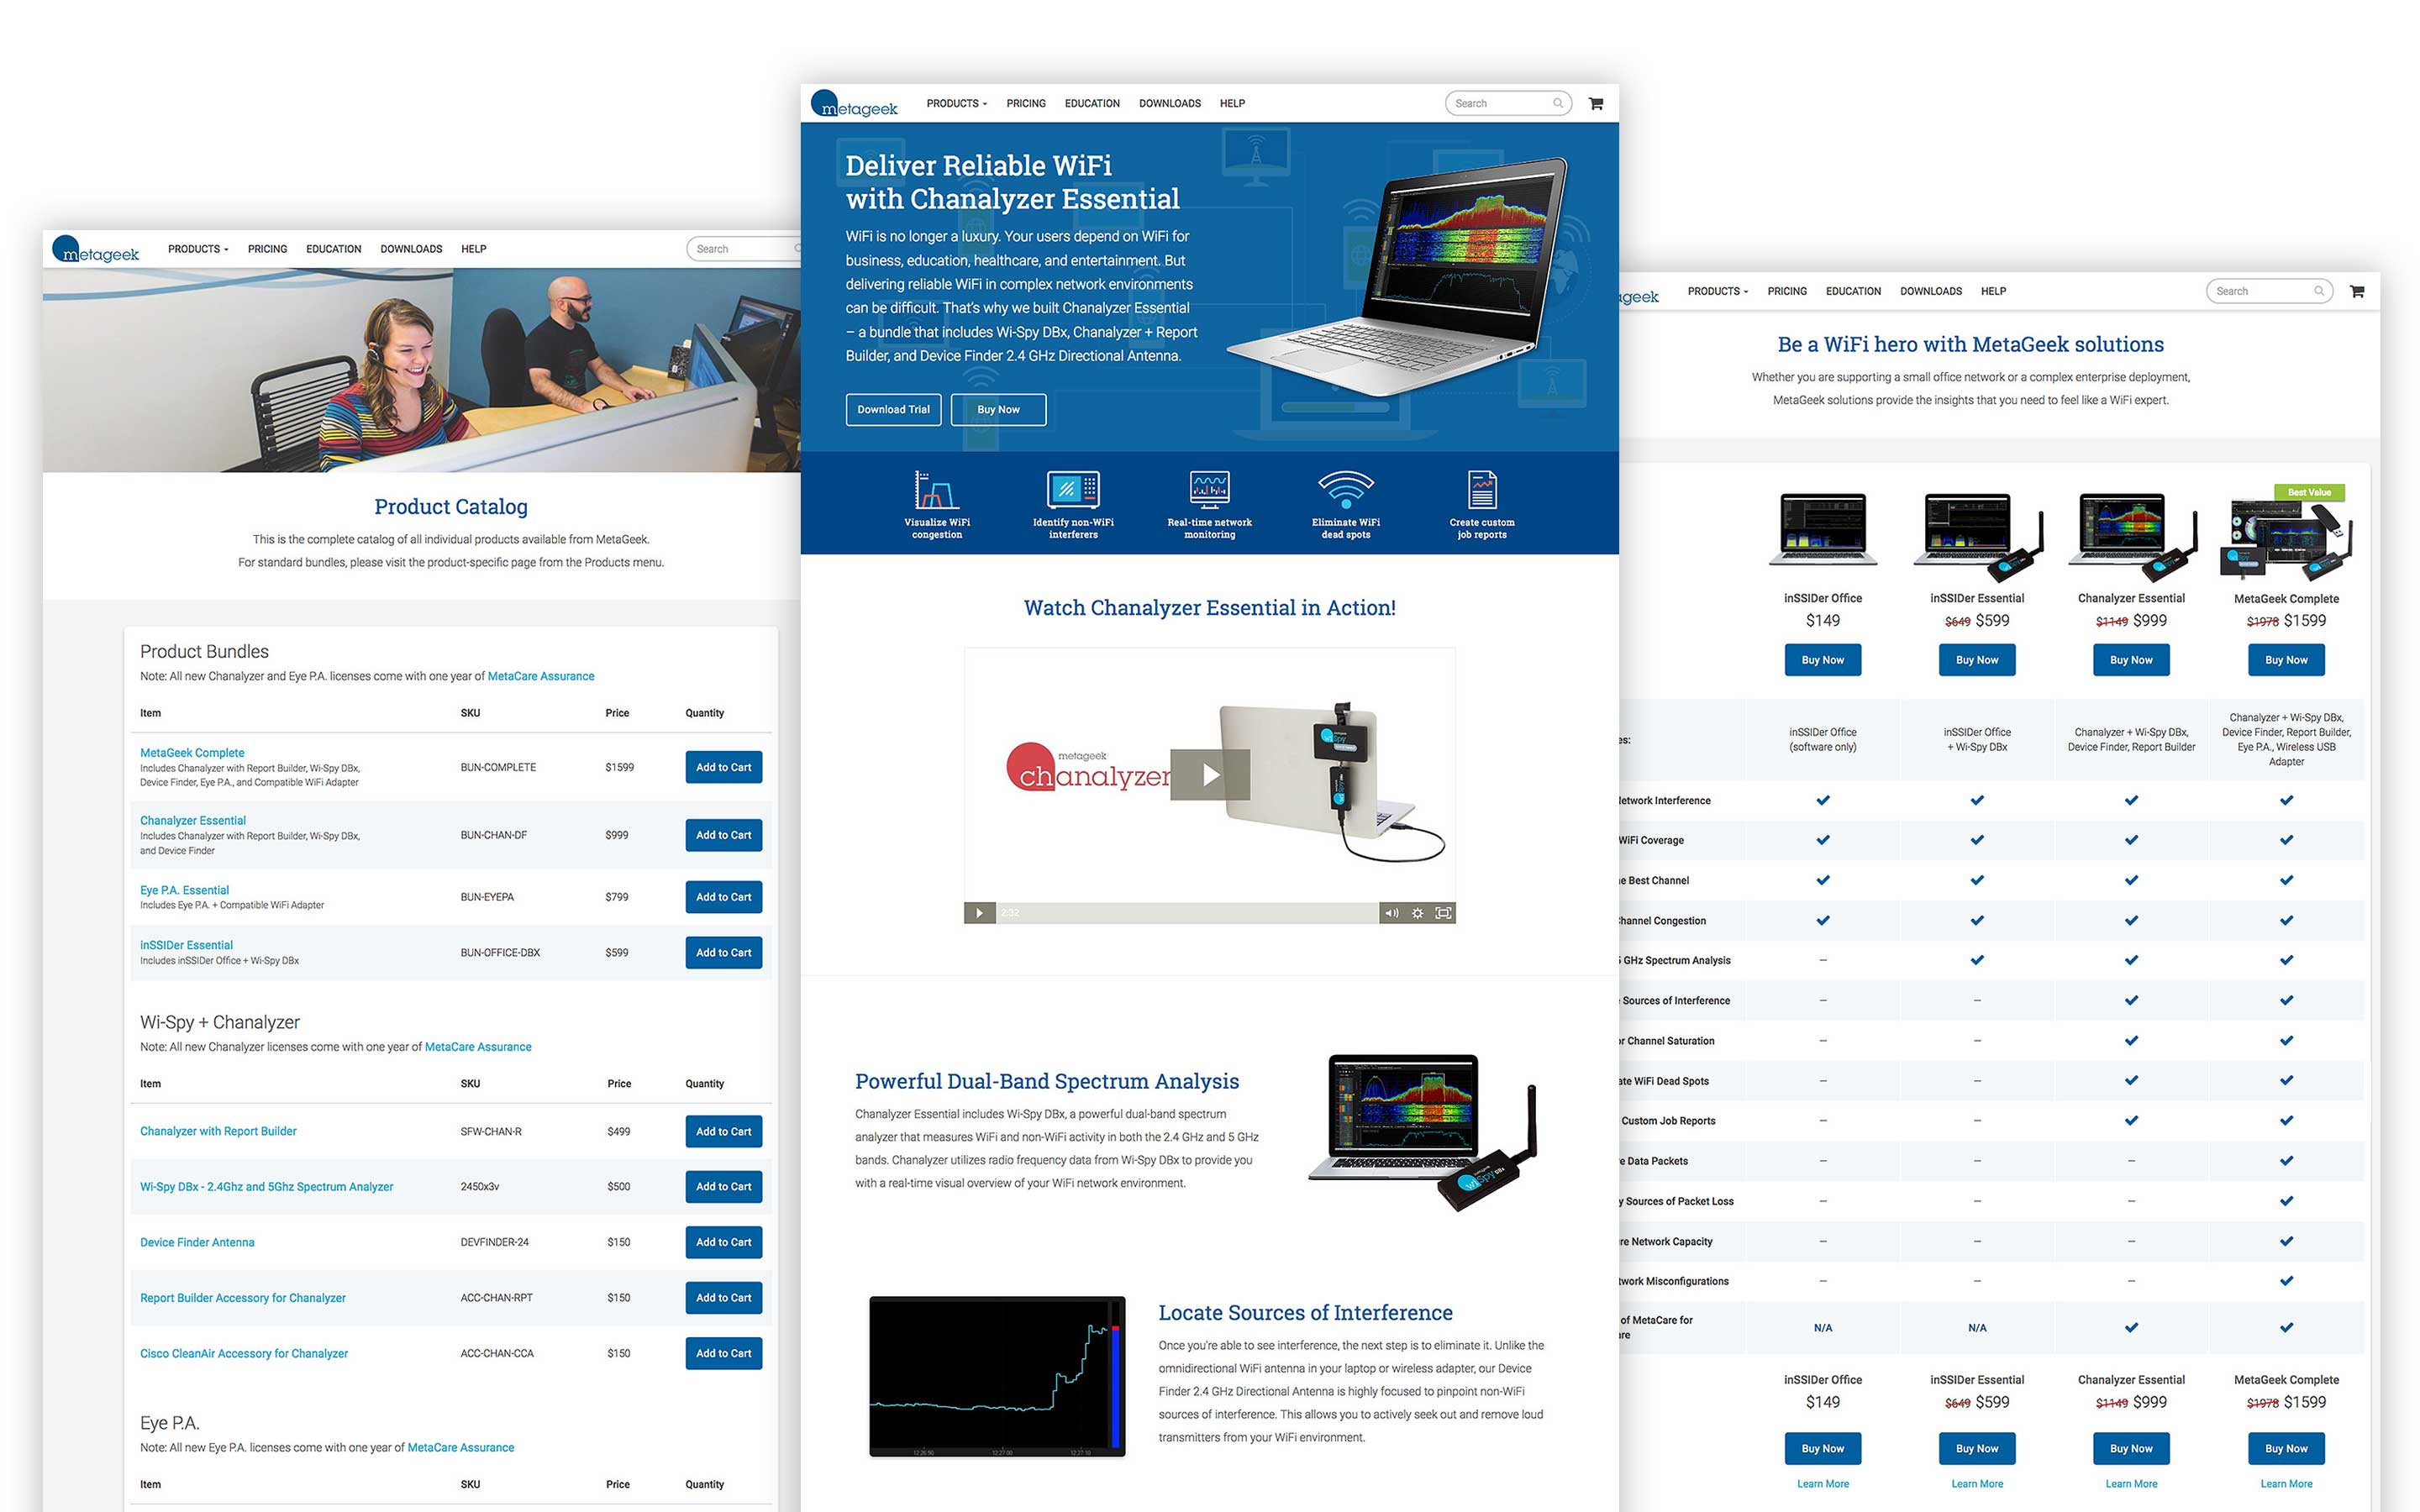The image size is (2420, 1512).
Task: Add Chanalyzer Essential bundle to cart
Action: coord(723,835)
